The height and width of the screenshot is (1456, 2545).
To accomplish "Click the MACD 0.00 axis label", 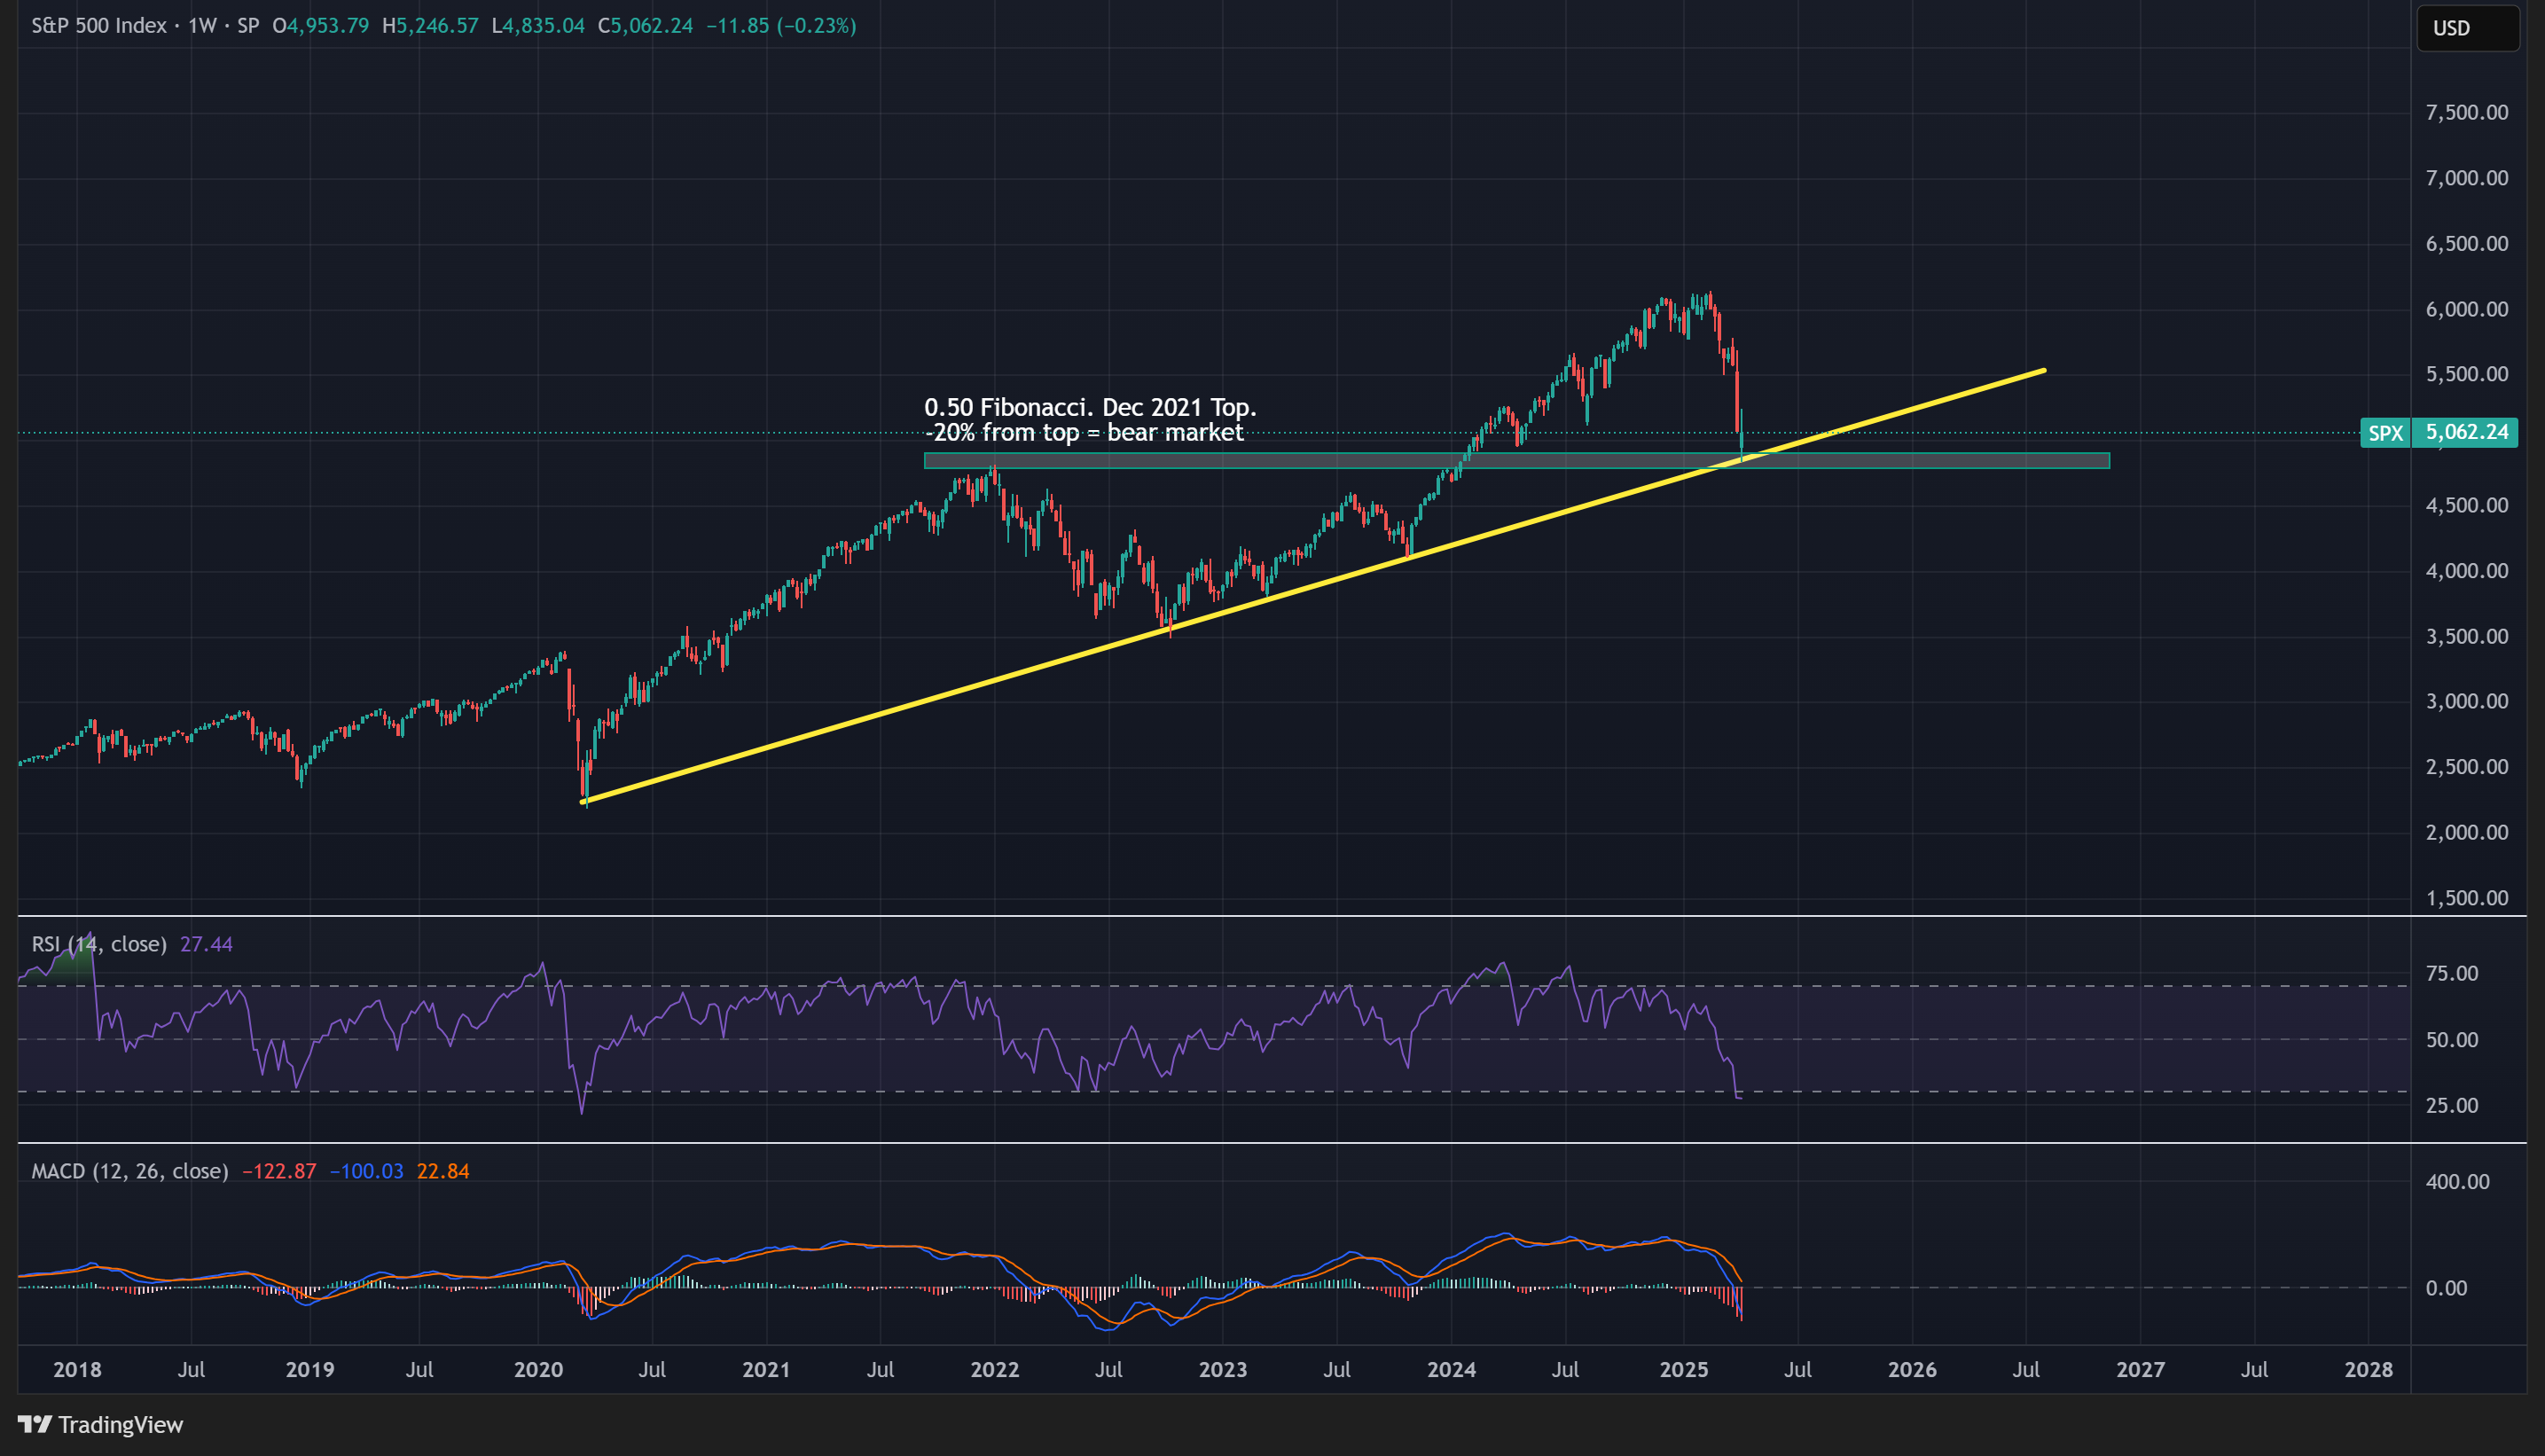I will pos(2446,1288).
